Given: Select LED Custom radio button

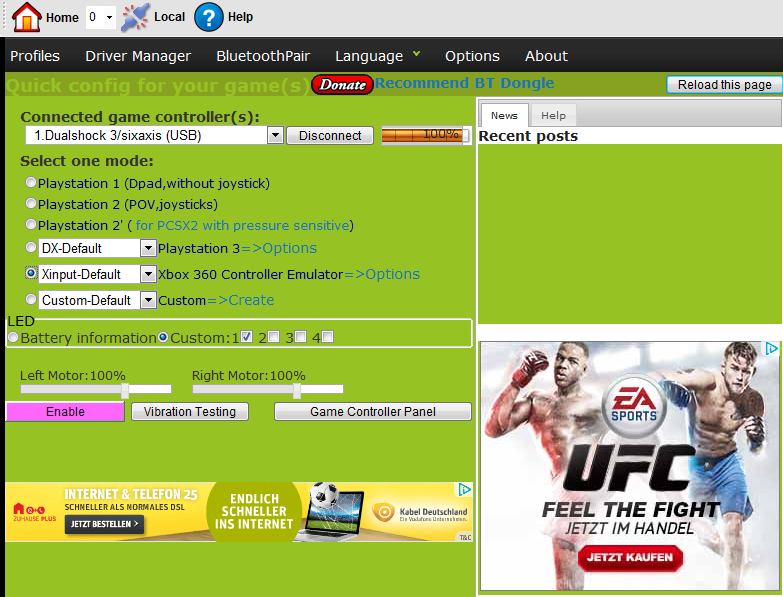Looking at the screenshot, I should (x=163, y=337).
